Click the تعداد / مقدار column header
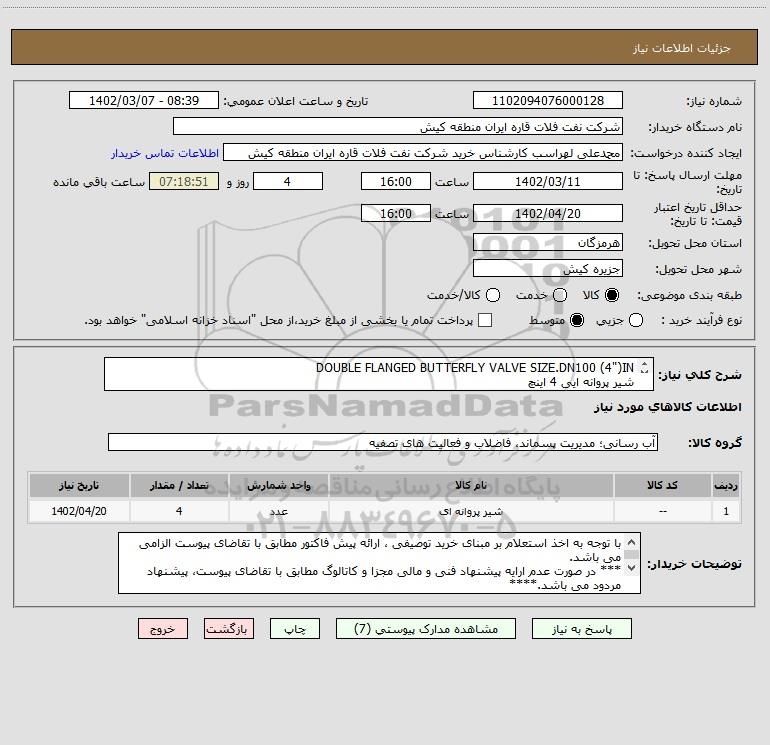 click(x=179, y=485)
